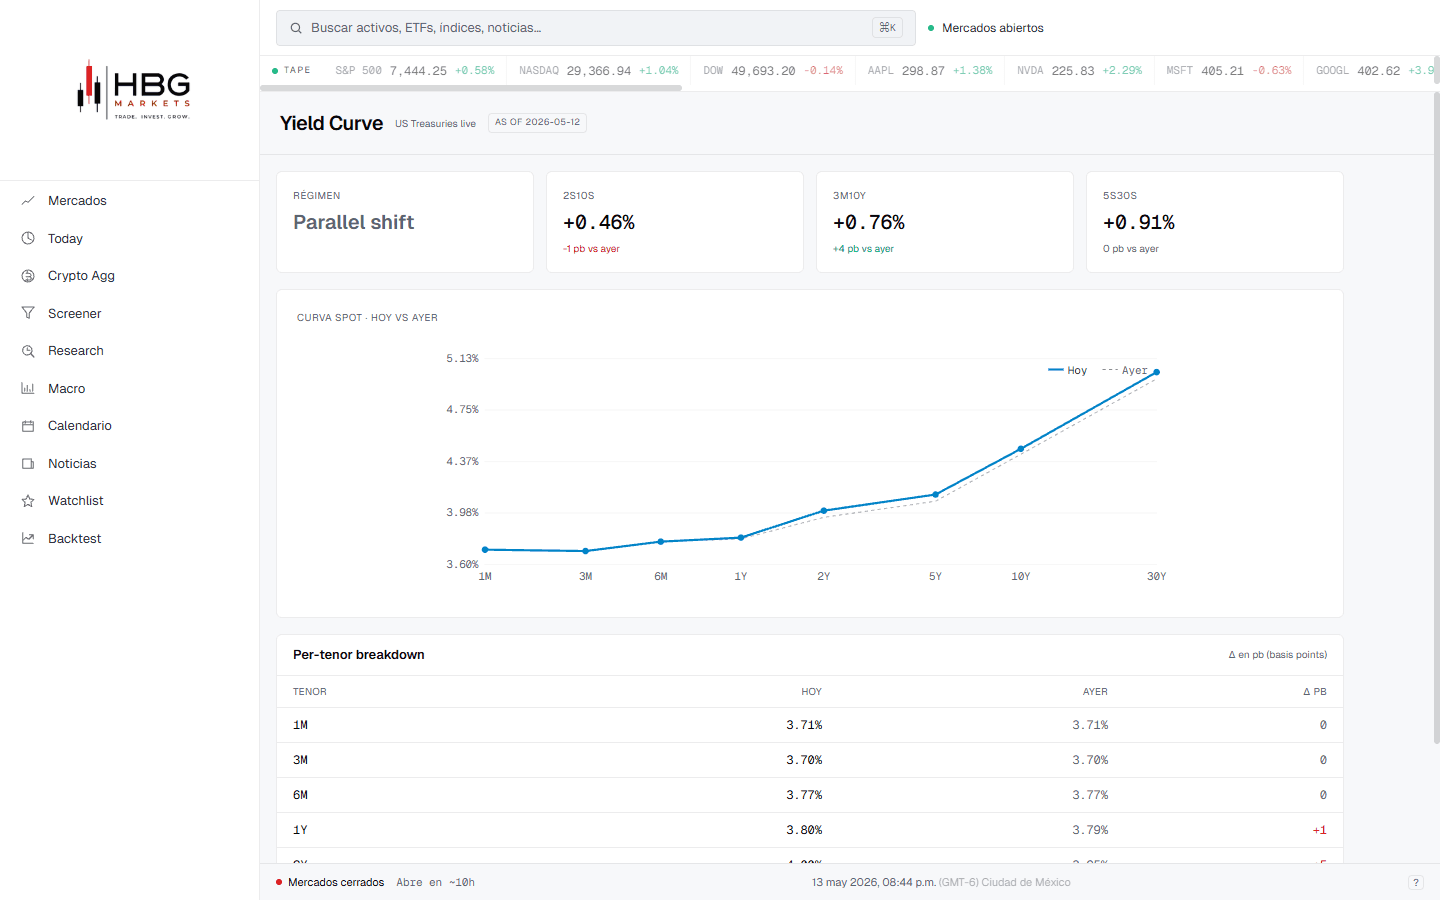This screenshot has height=900, width=1440.
Task: Focus the Buscar activos search field
Action: (x=596, y=28)
